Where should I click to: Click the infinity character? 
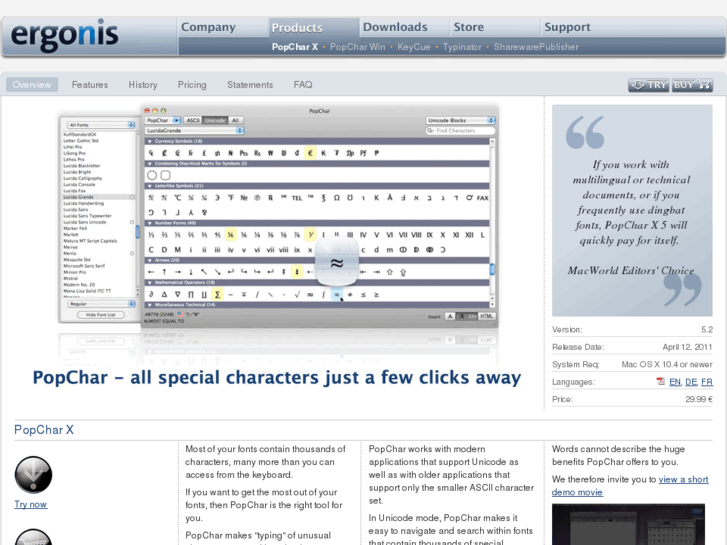pyautogui.click(x=310, y=294)
